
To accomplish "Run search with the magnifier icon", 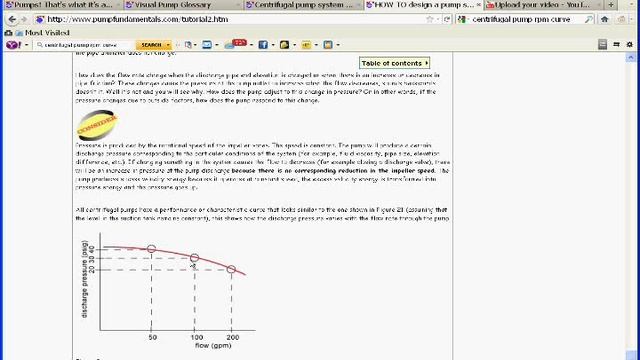I will 589,19.
